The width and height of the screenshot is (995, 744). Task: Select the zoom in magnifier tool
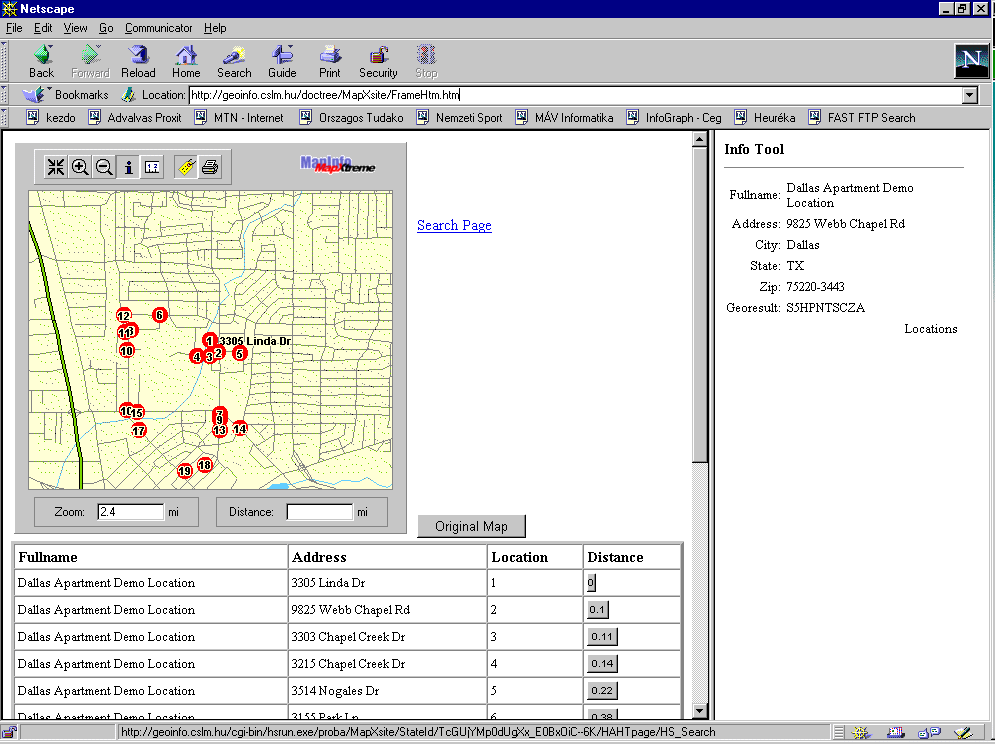(x=80, y=167)
